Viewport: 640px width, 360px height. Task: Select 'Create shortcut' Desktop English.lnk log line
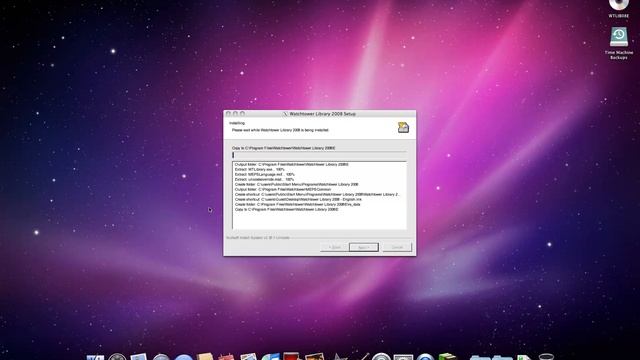point(298,199)
